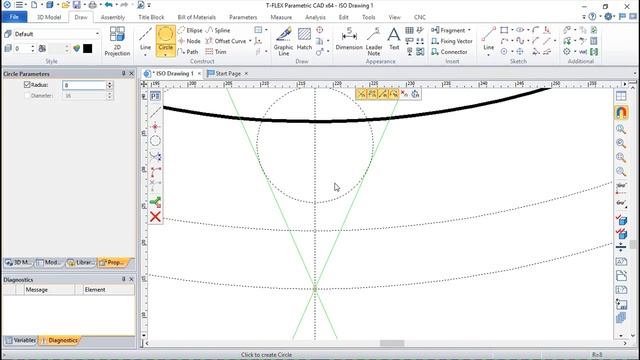The width and height of the screenshot is (640, 360).
Task: Open the Help question mark icon
Action: pyautogui.click(x=592, y=17)
